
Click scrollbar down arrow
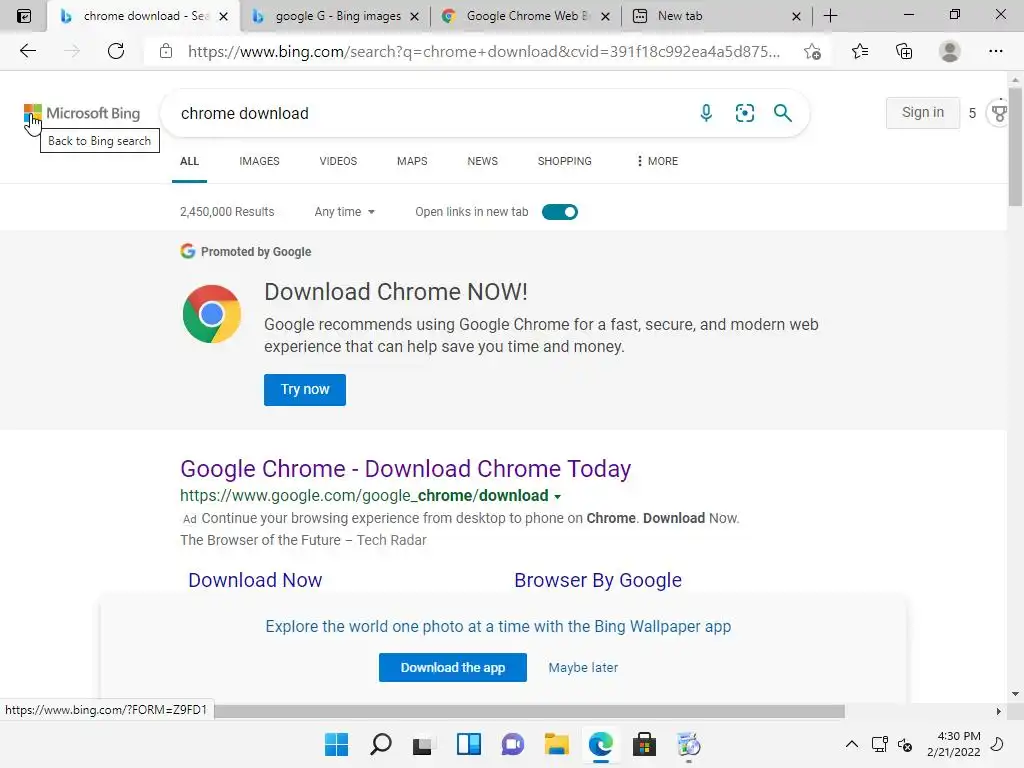pos(1015,694)
